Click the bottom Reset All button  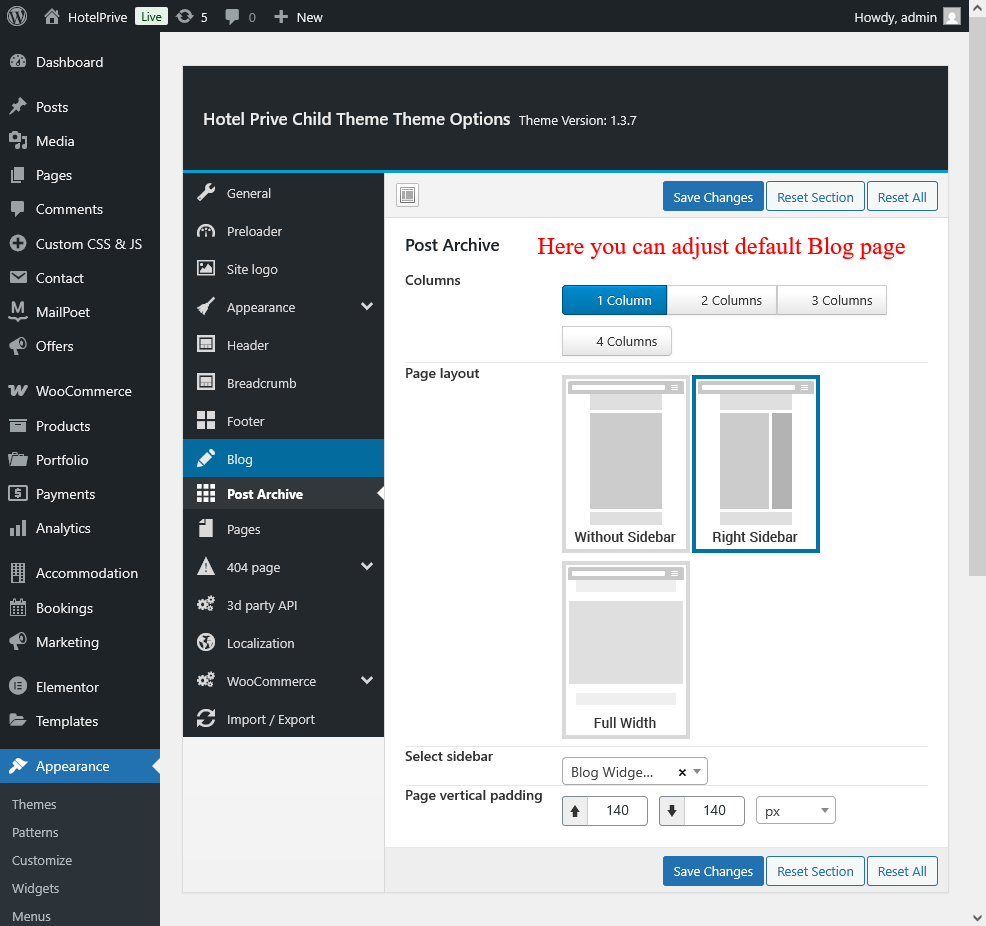pos(902,871)
